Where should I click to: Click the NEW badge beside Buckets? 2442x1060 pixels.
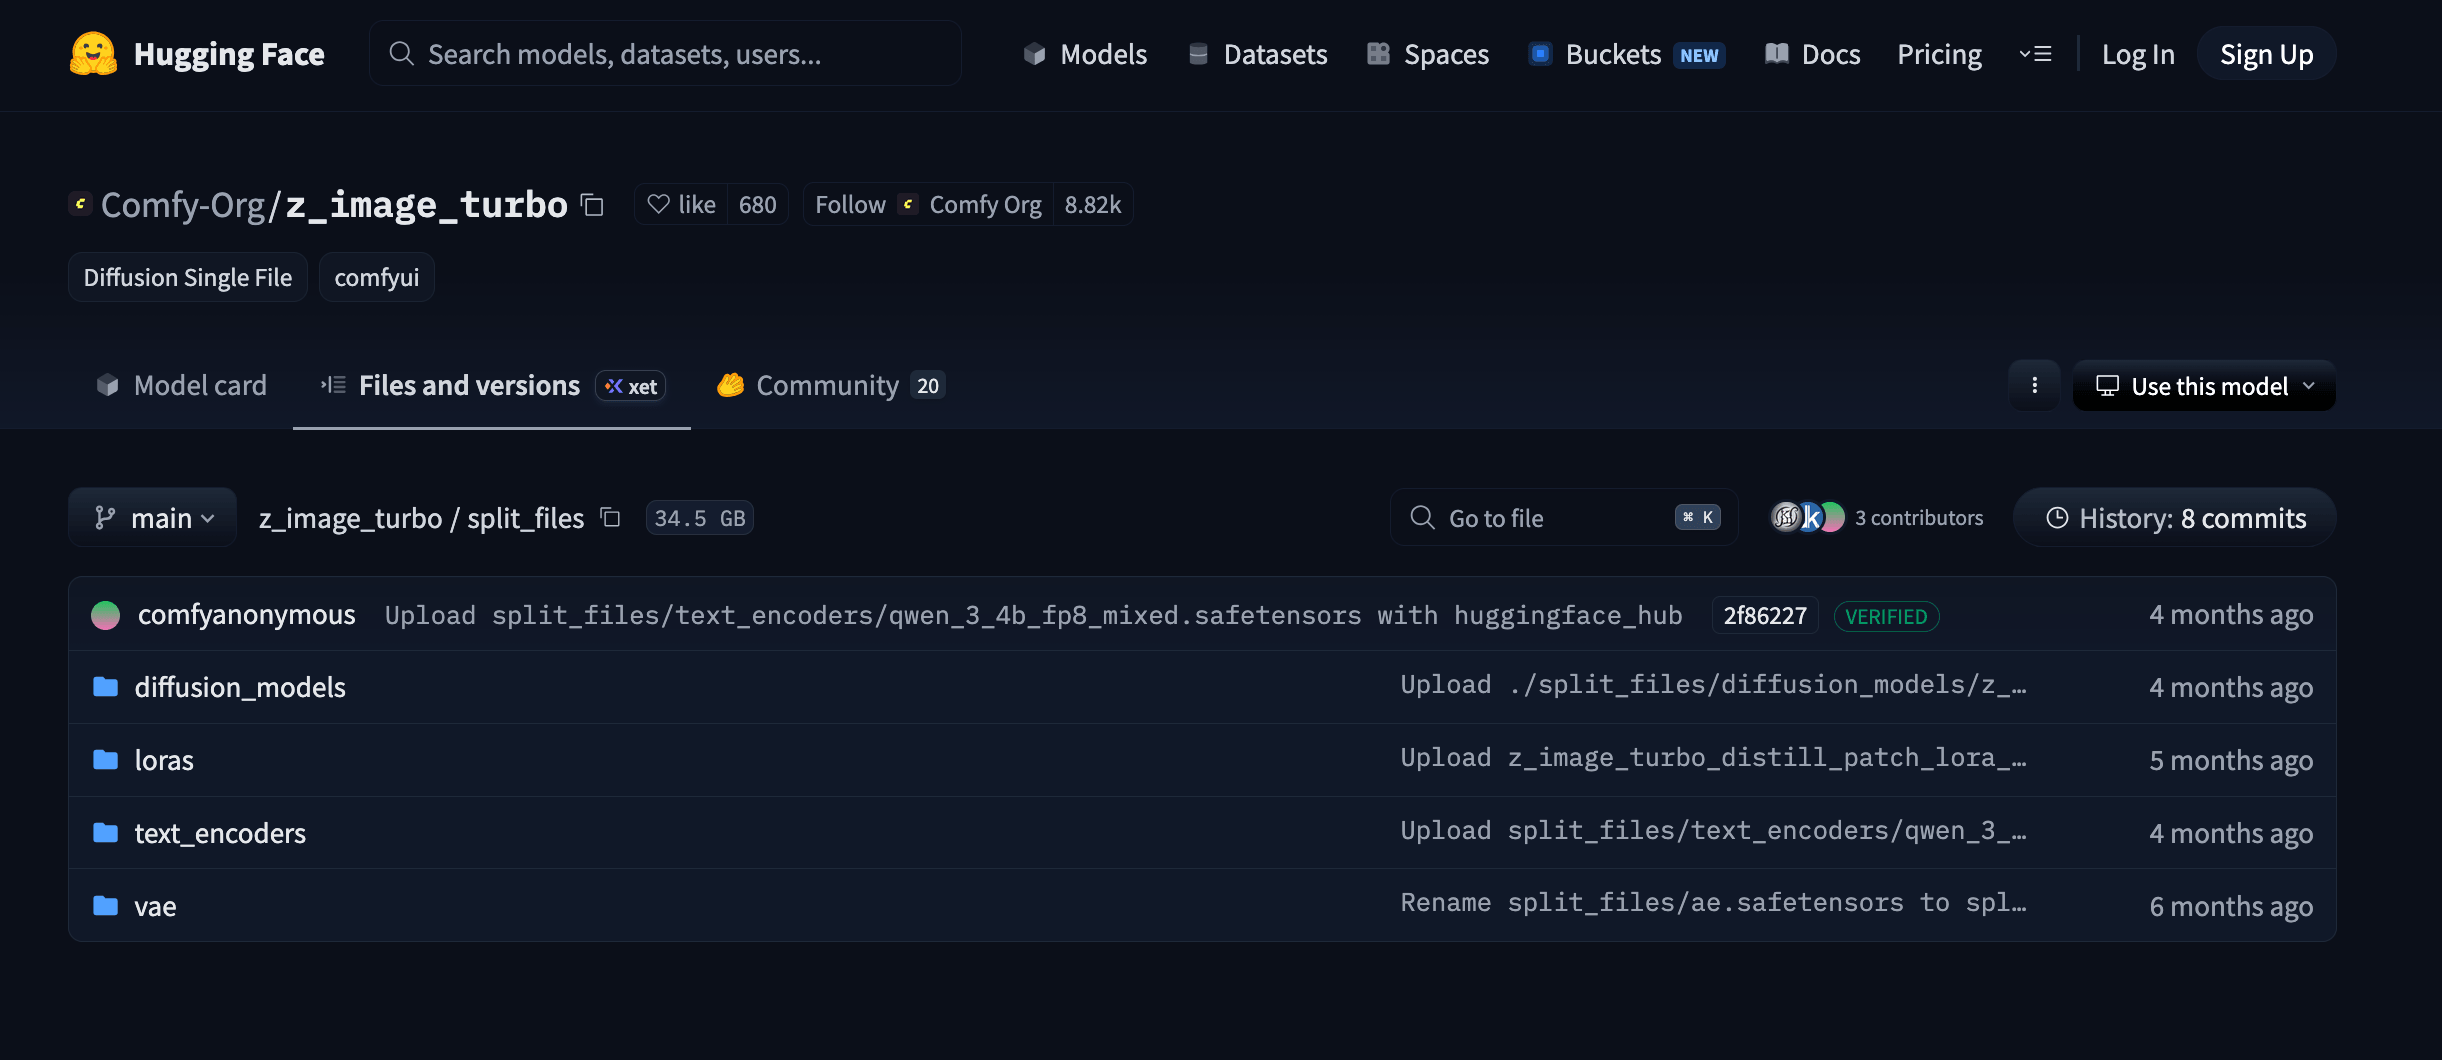[1699, 55]
